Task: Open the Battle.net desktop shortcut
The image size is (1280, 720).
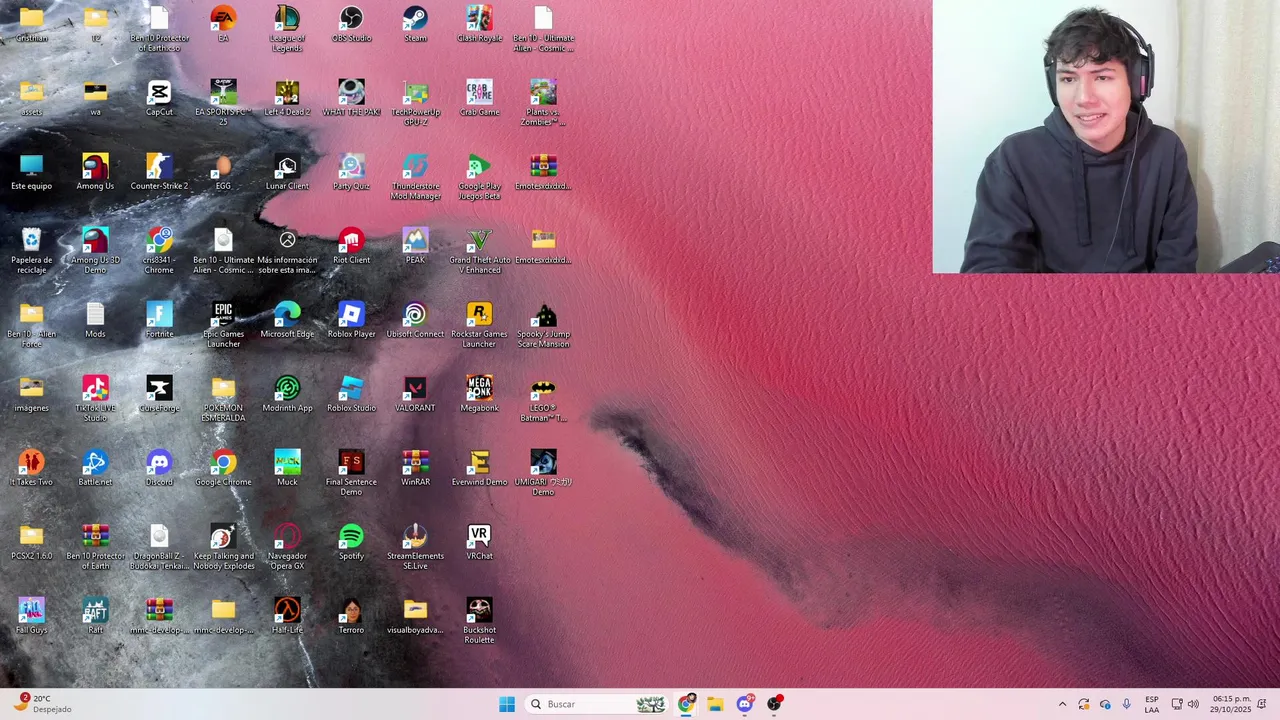Action: (x=95, y=468)
